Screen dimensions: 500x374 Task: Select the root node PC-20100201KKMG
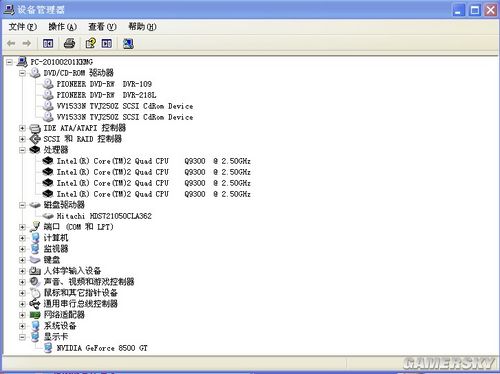pos(61,62)
